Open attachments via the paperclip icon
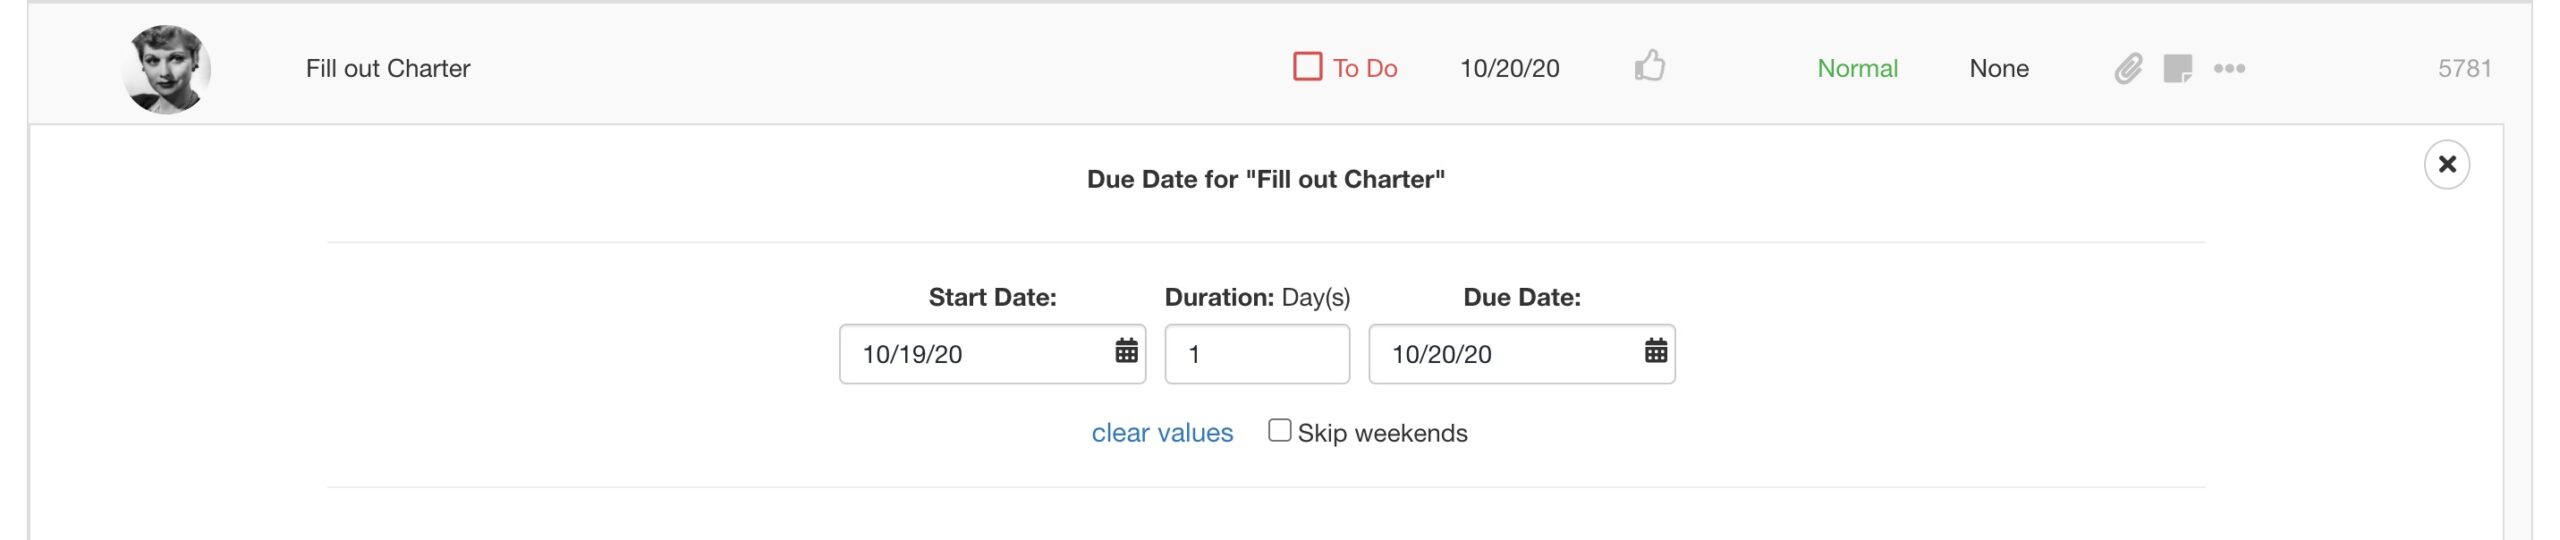 (x=2128, y=69)
